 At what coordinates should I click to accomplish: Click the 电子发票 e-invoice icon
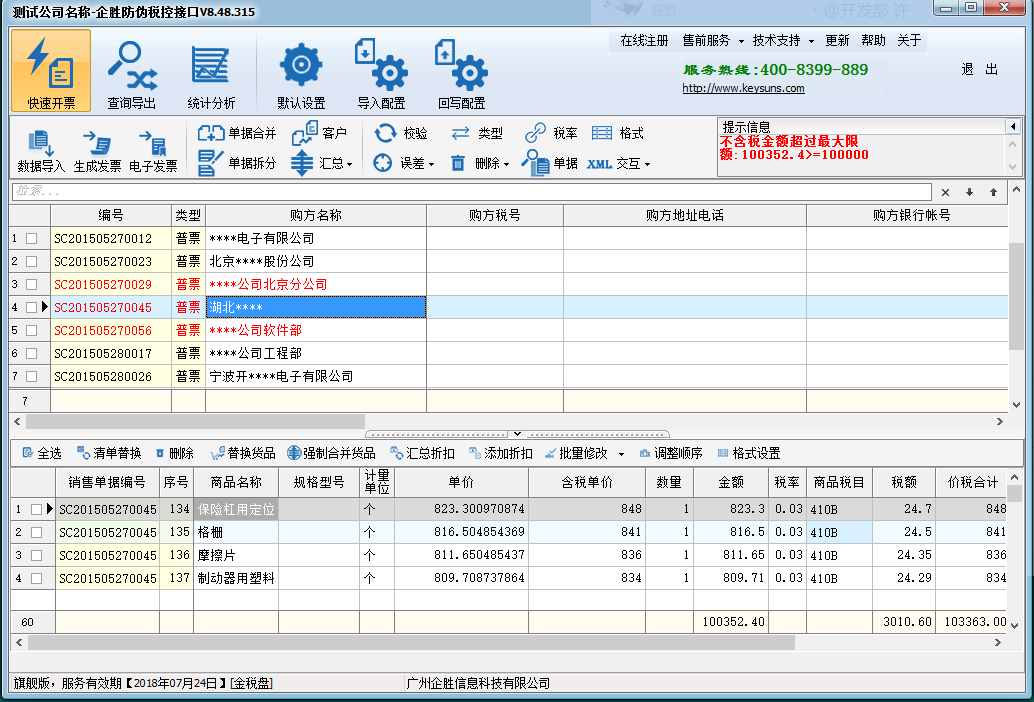153,151
